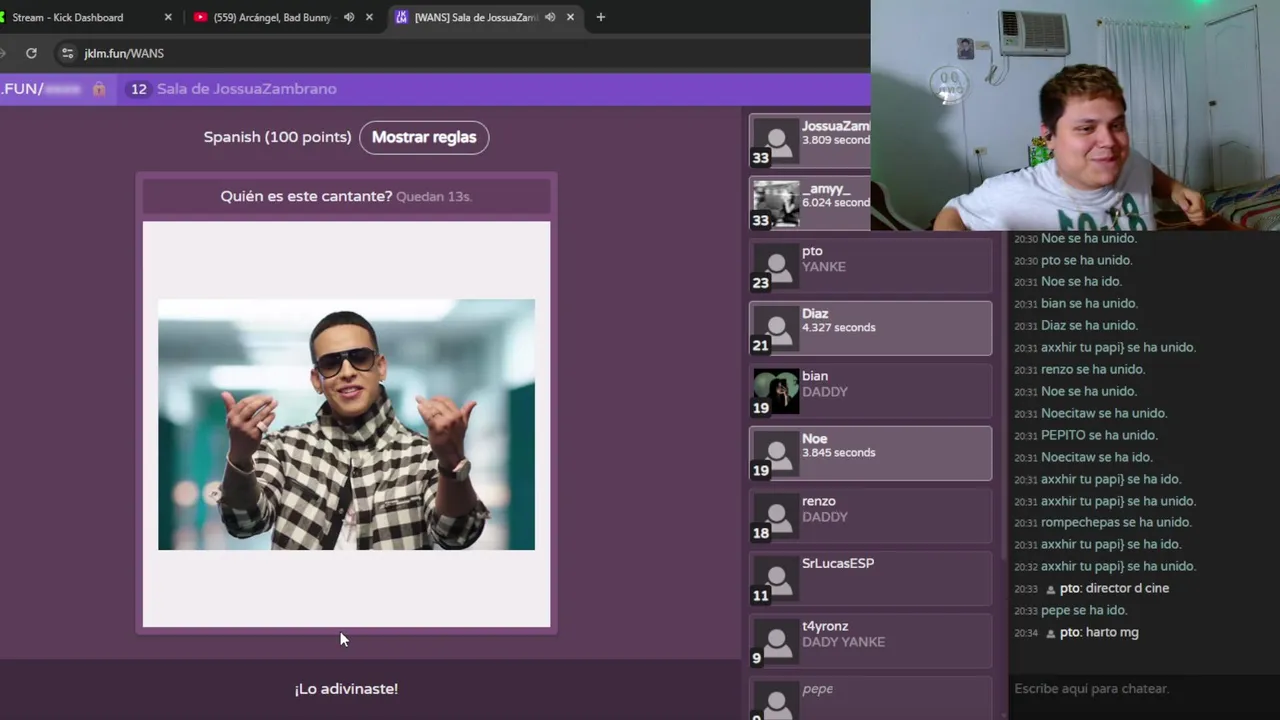
Task: Click the player count 12 badge
Action: tap(138, 89)
